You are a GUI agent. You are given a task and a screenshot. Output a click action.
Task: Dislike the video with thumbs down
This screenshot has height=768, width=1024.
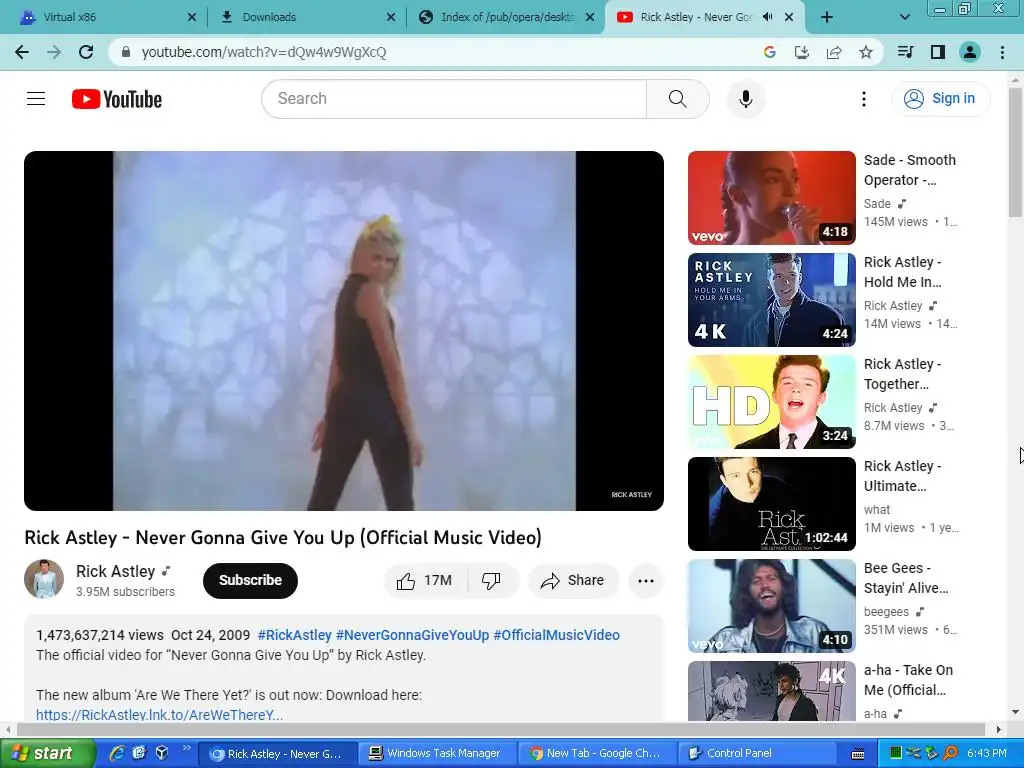tap(492, 581)
